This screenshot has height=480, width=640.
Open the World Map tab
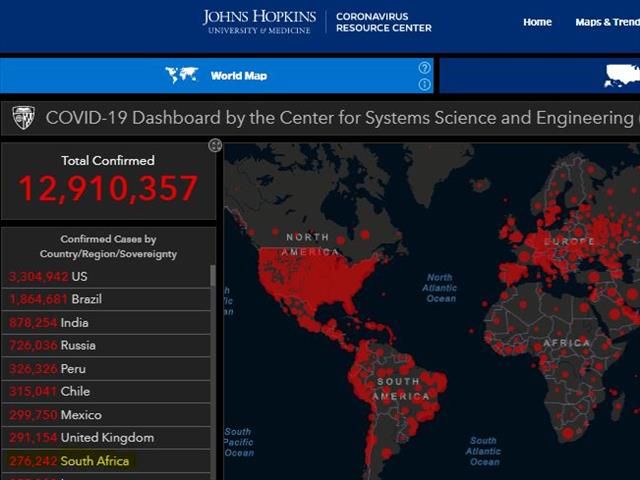coord(216,76)
